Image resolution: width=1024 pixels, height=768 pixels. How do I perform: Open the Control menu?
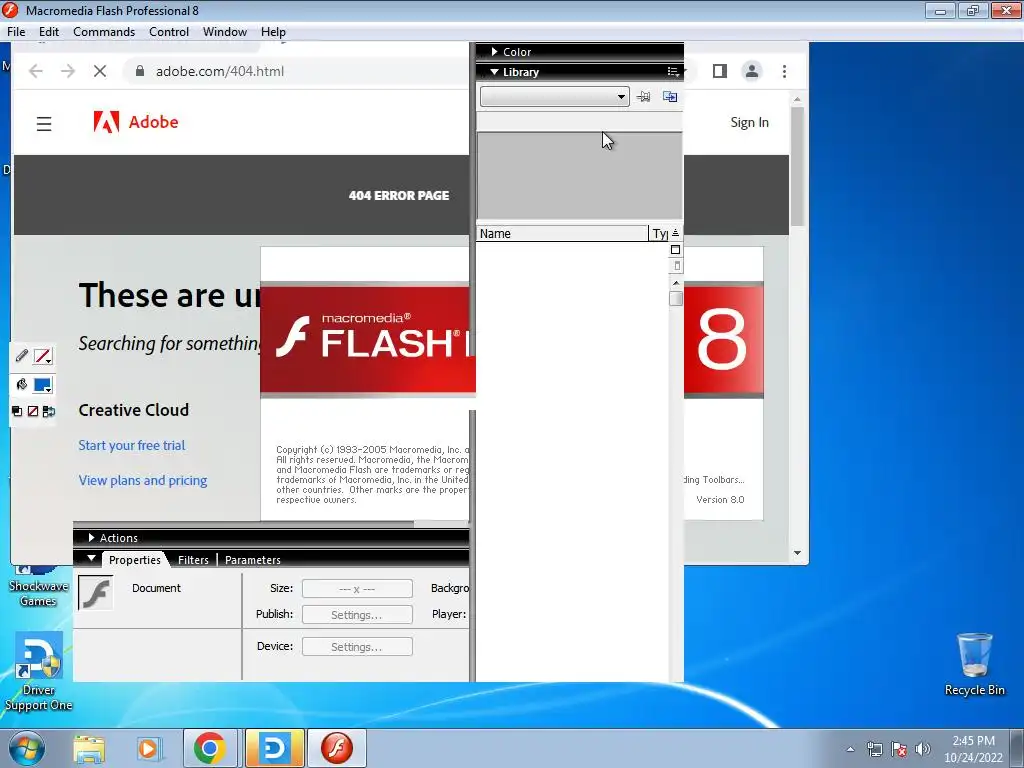click(168, 31)
